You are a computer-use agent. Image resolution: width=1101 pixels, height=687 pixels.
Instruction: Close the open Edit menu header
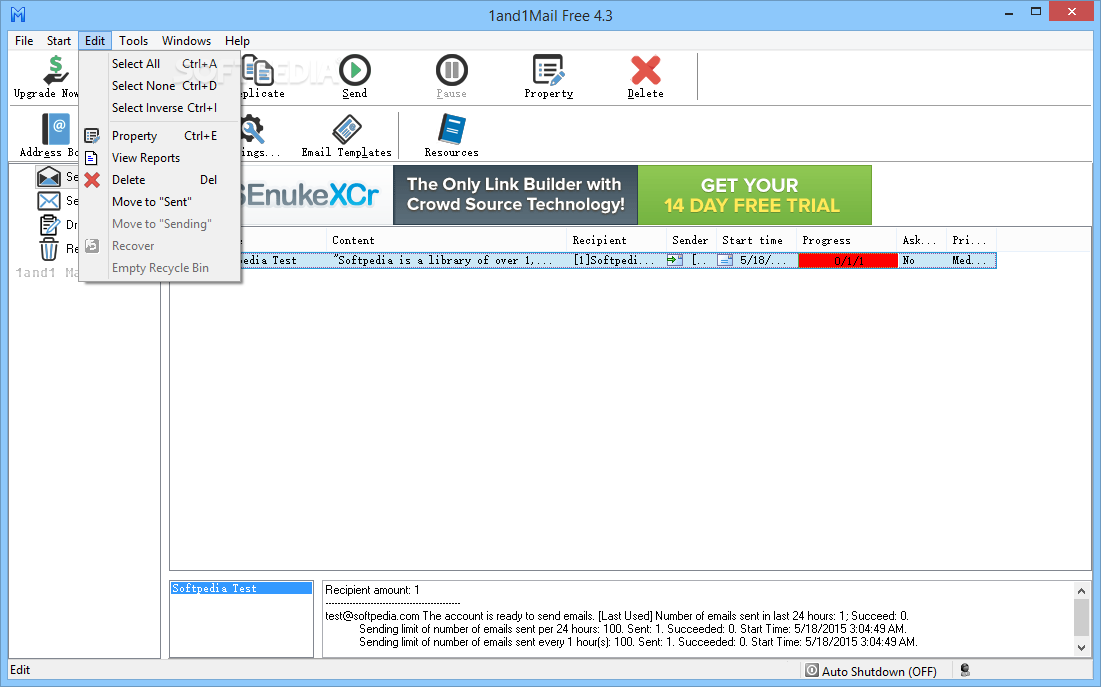point(95,41)
